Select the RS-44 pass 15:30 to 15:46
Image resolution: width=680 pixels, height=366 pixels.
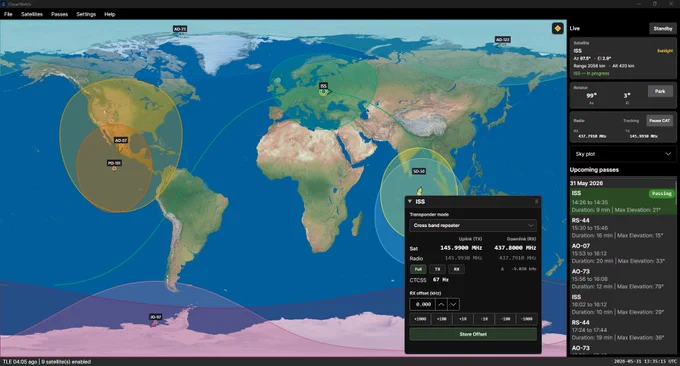pos(623,228)
